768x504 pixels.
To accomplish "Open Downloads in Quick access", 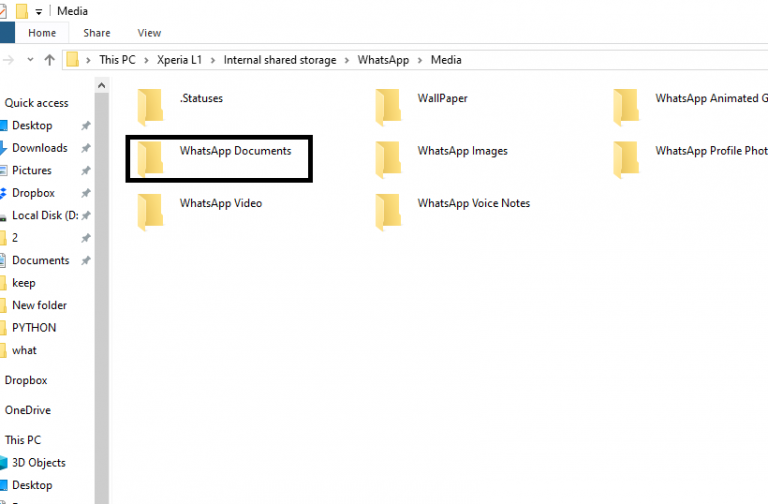I will (x=40, y=148).
